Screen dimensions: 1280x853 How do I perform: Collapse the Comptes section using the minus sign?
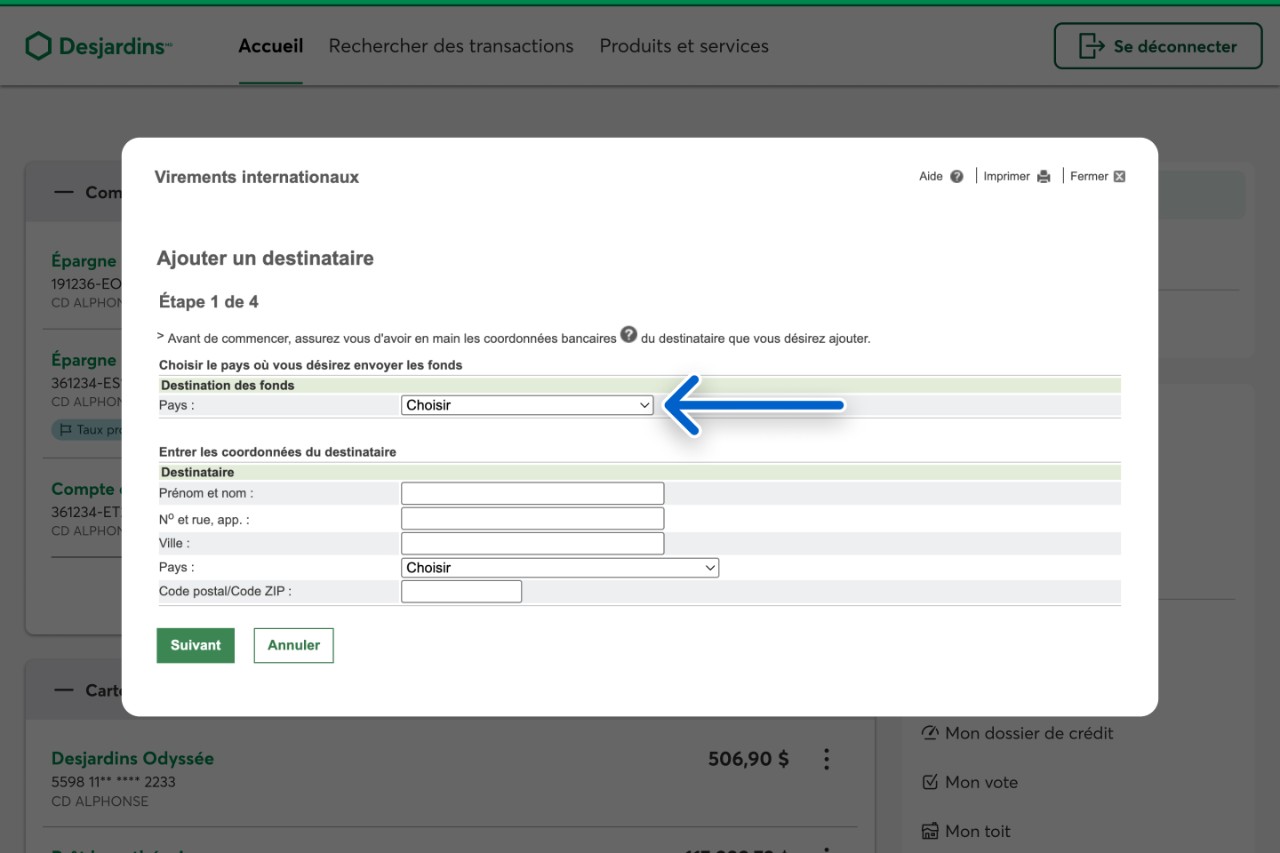[x=64, y=192]
